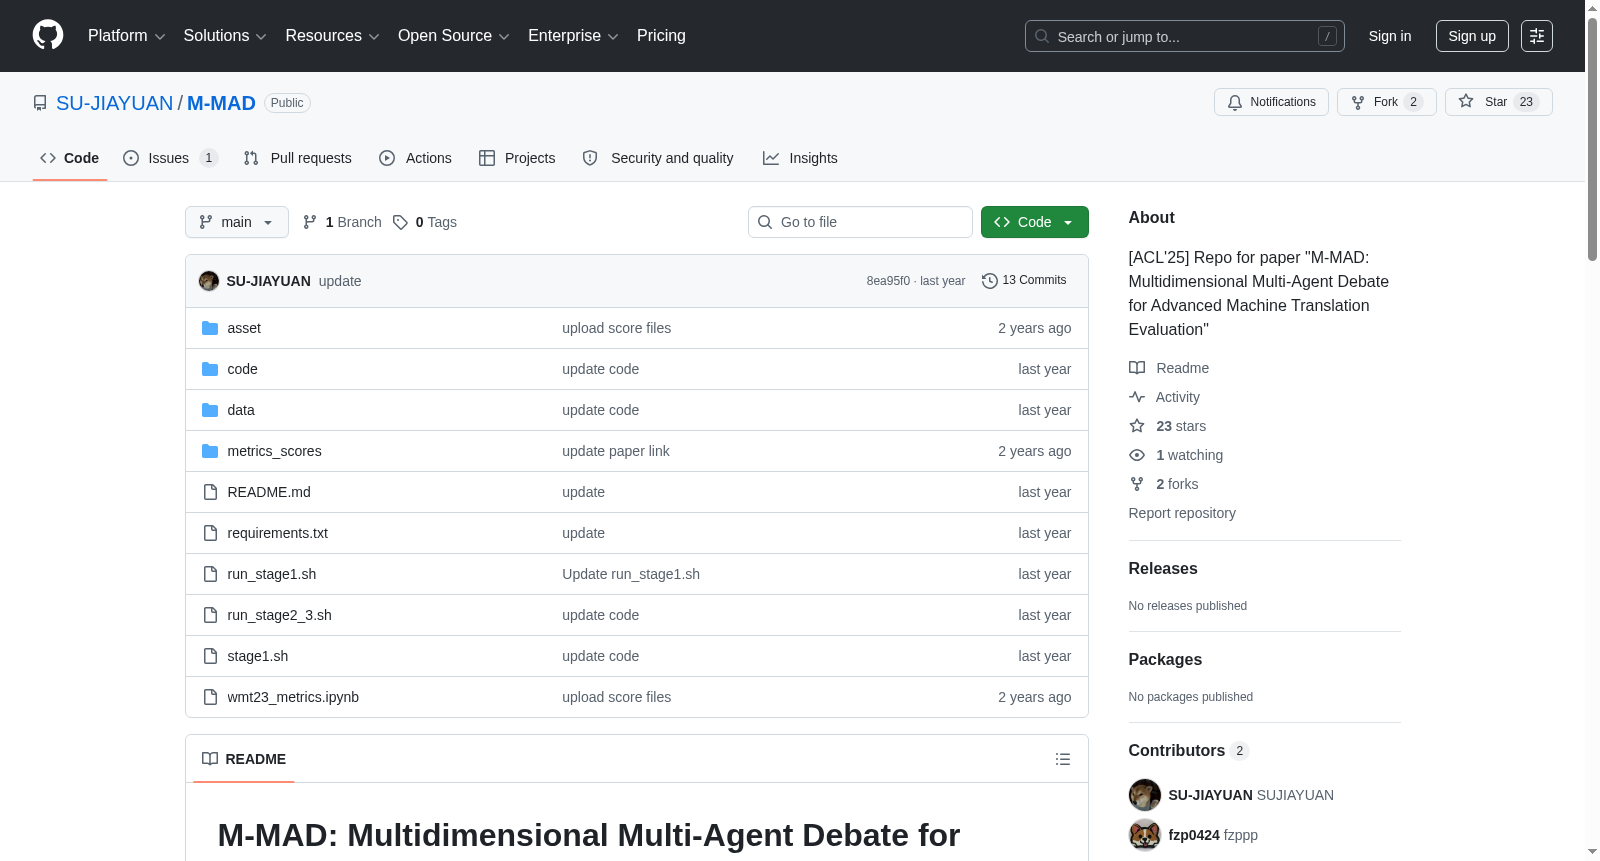Open the 'update paper link' commit message

coord(616,451)
